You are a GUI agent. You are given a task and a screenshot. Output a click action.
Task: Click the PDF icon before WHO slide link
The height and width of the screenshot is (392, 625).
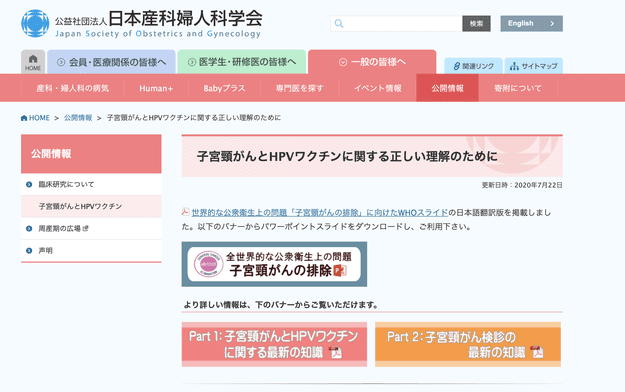185,211
